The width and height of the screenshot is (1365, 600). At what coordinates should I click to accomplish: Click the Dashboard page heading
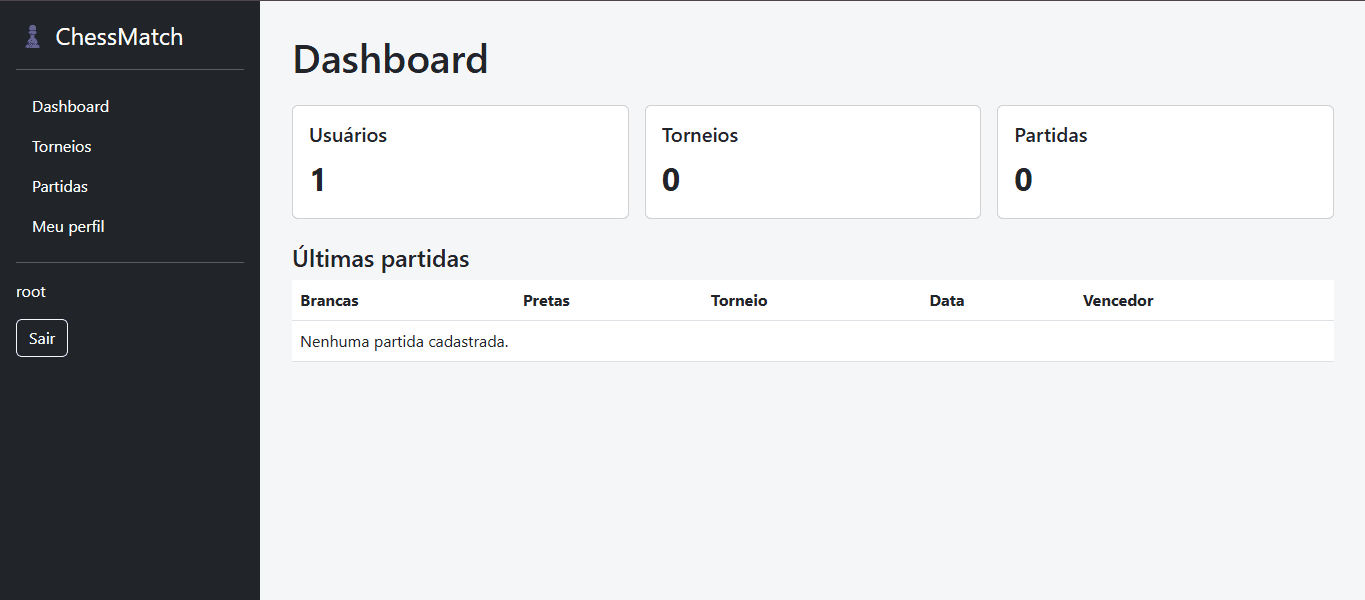click(390, 59)
